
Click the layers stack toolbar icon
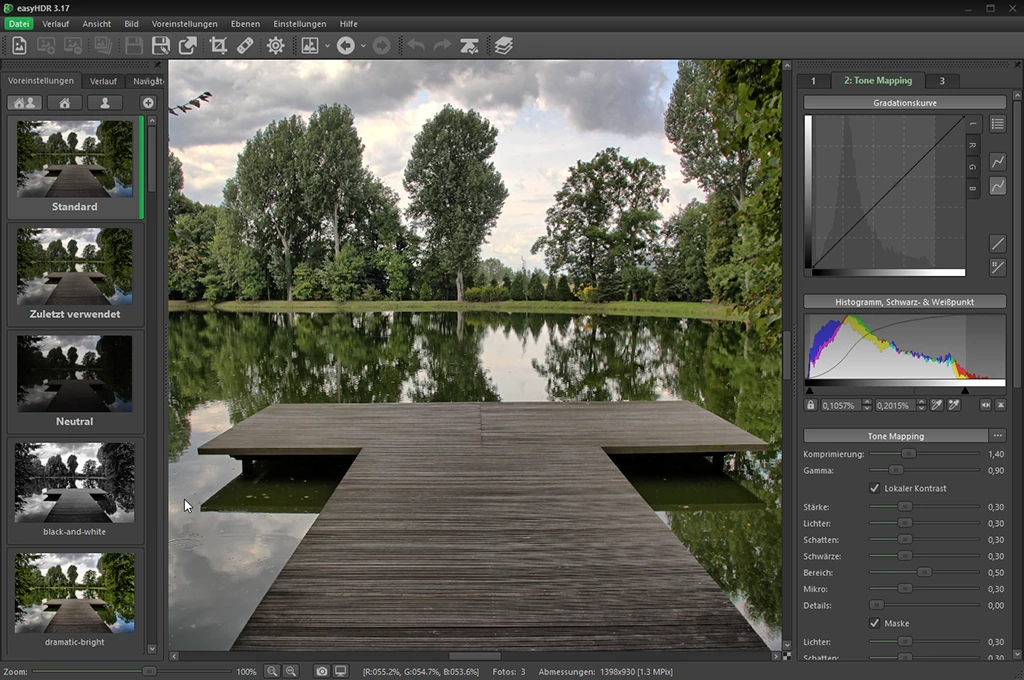503,45
